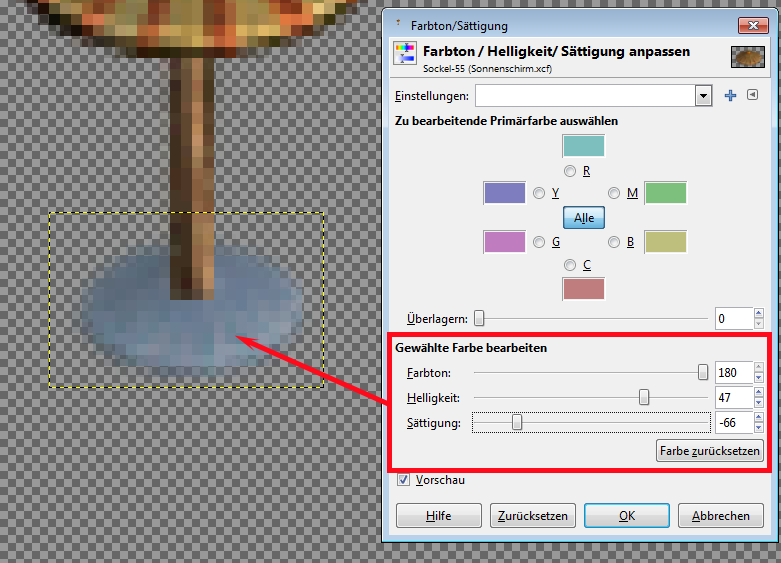The height and width of the screenshot is (563, 781).
Task: Click the Farbton slider handle
Action: (702, 372)
